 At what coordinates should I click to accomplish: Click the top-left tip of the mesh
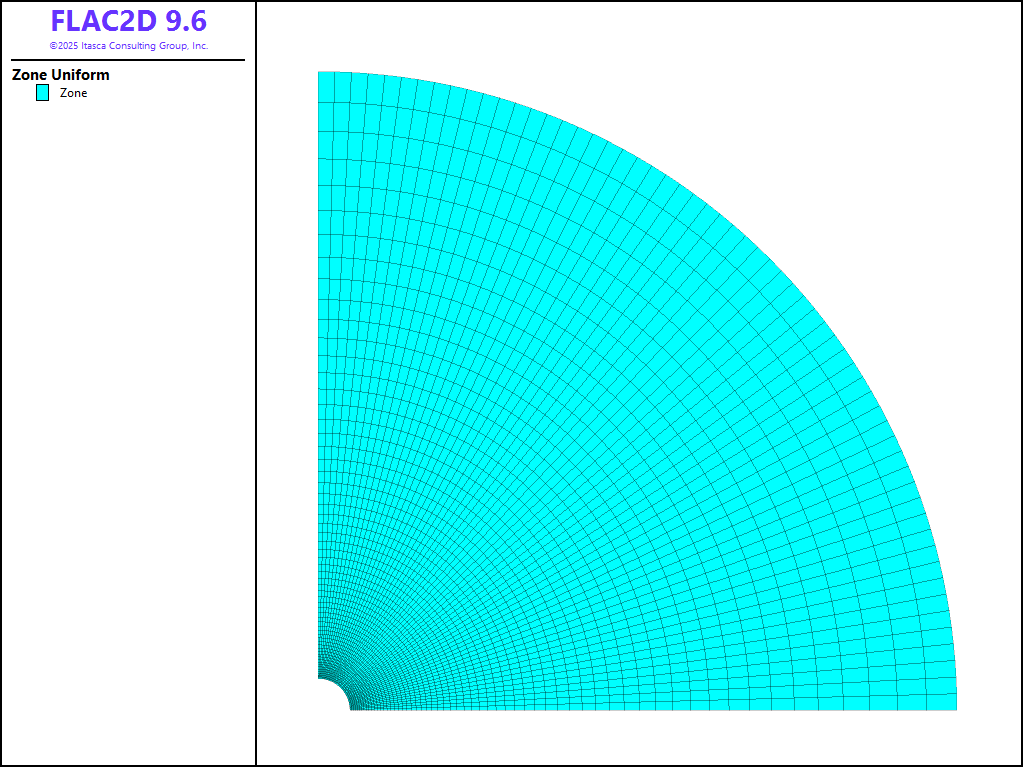coord(320,74)
